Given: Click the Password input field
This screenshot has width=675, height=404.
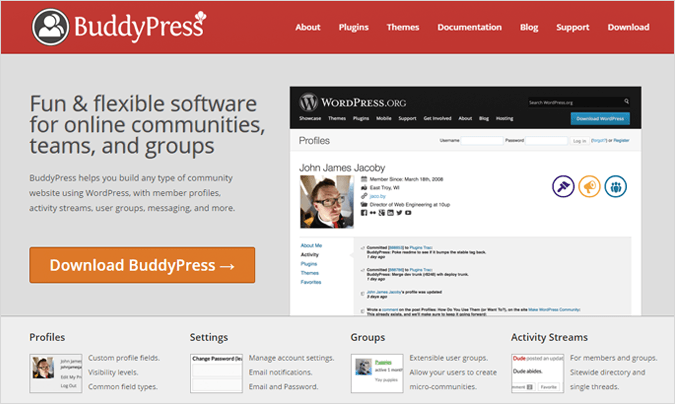Looking at the screenshot, I should 547,140.
